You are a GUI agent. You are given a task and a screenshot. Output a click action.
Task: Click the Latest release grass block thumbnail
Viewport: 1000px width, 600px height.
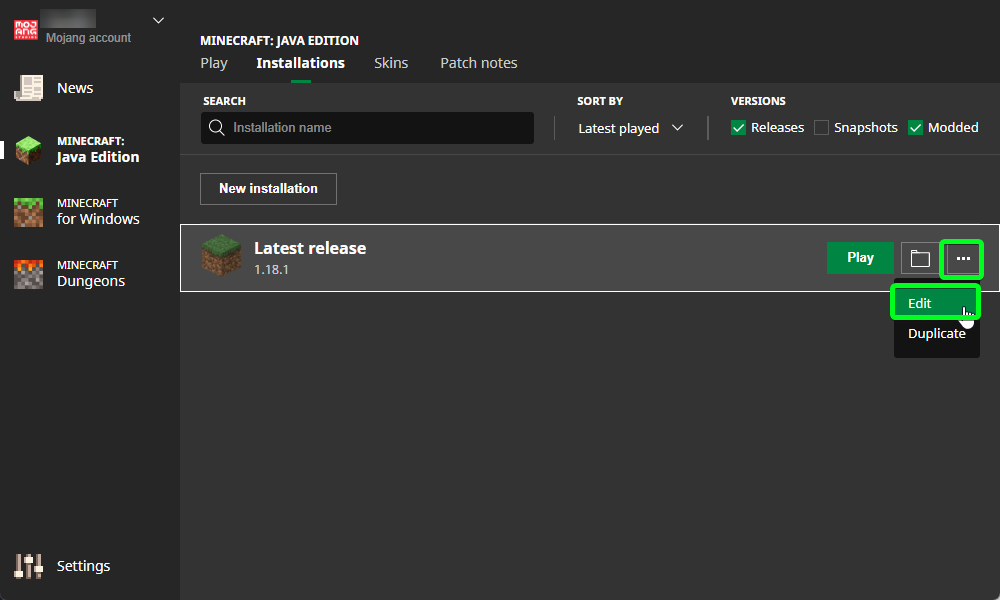click(x=221, y=256)
